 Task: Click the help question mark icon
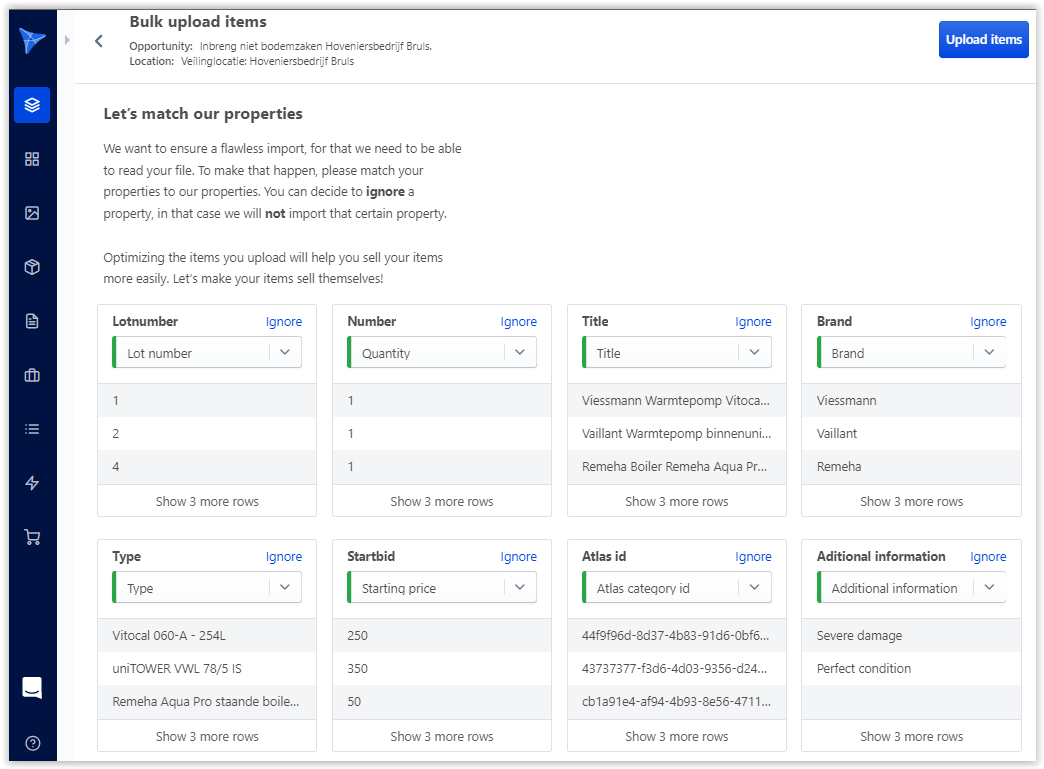pos(32,743)
